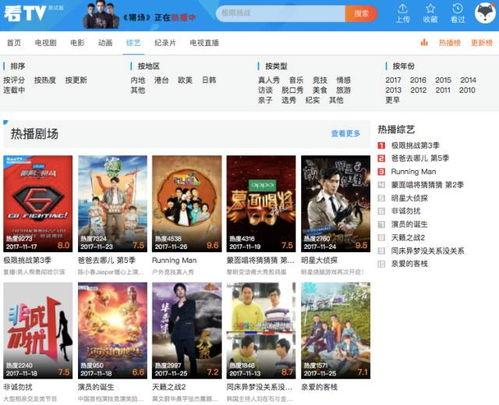Image resolution: width=499 pixels, height=405 pixels.
Task: Open the 更新榜 ranking link
Action: click(482, 43)
